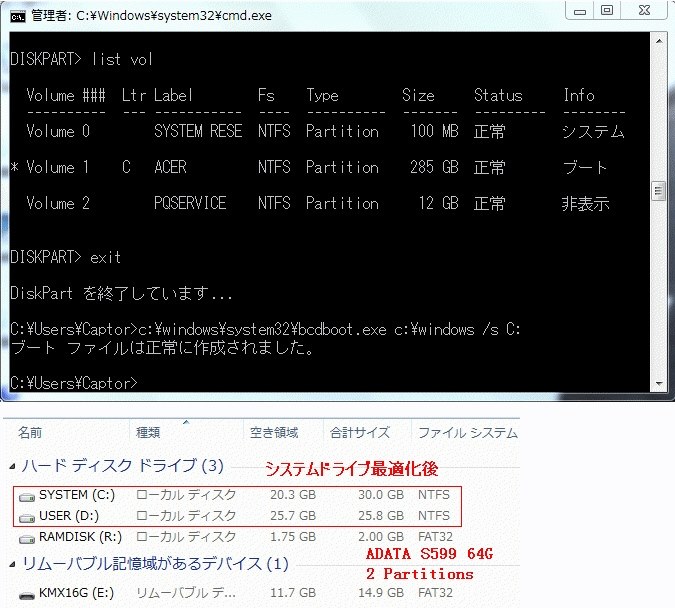675x608 pixels.
Task: Select the USER (D:) drive icon
Action: 27,518
